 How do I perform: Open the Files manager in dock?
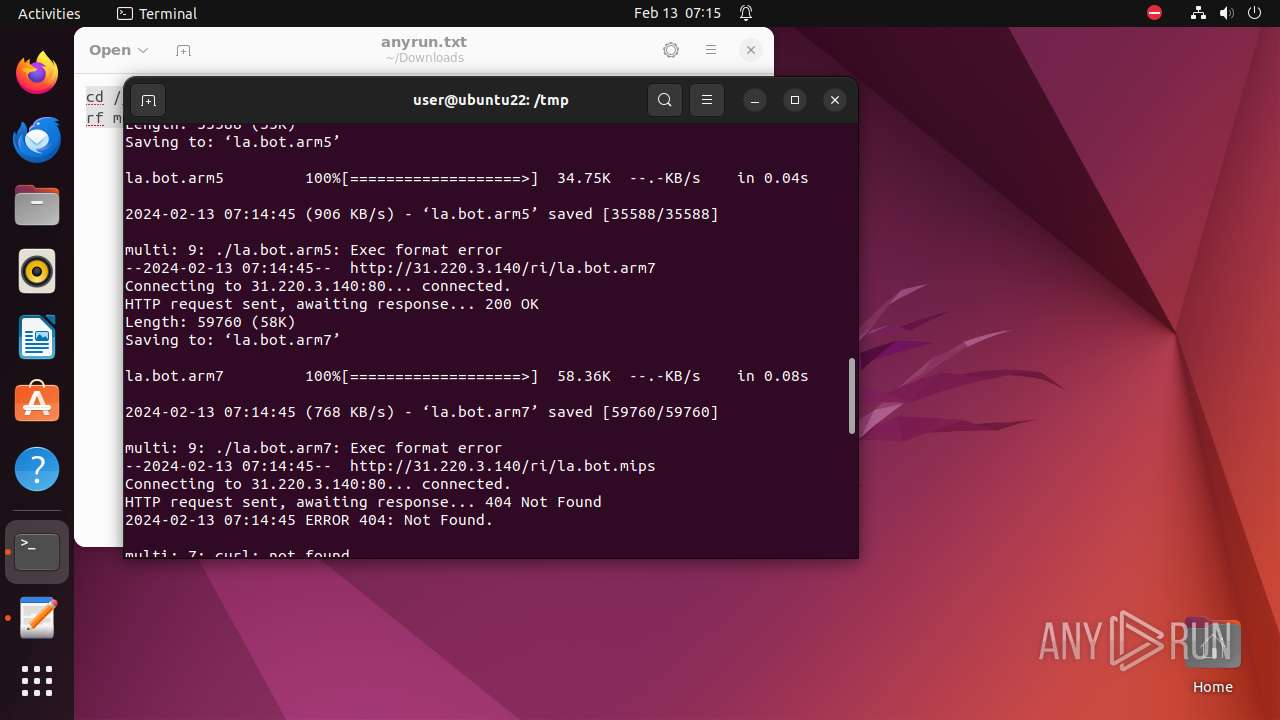click(37, 205)
